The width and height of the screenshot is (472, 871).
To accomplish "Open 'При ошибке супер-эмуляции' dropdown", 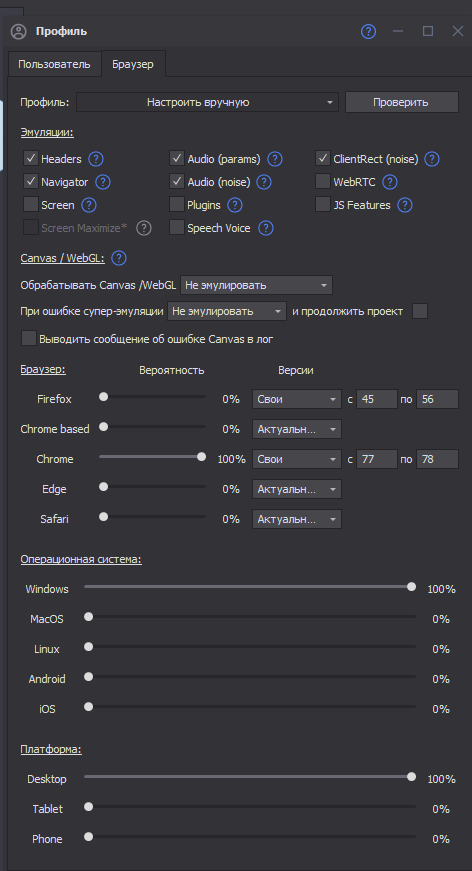I will 227,311.
